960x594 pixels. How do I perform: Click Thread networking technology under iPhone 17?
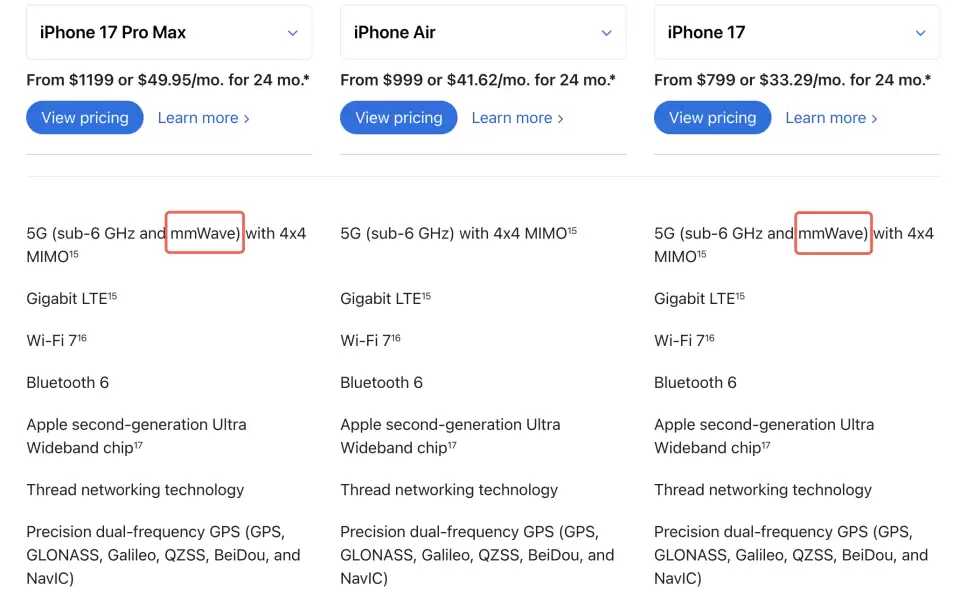(762, 490)
